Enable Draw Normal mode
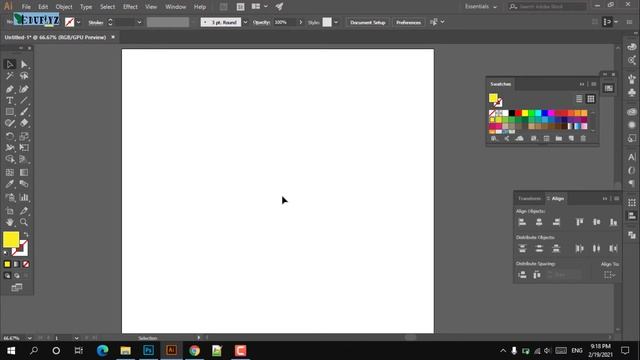 tap(7, 276)
